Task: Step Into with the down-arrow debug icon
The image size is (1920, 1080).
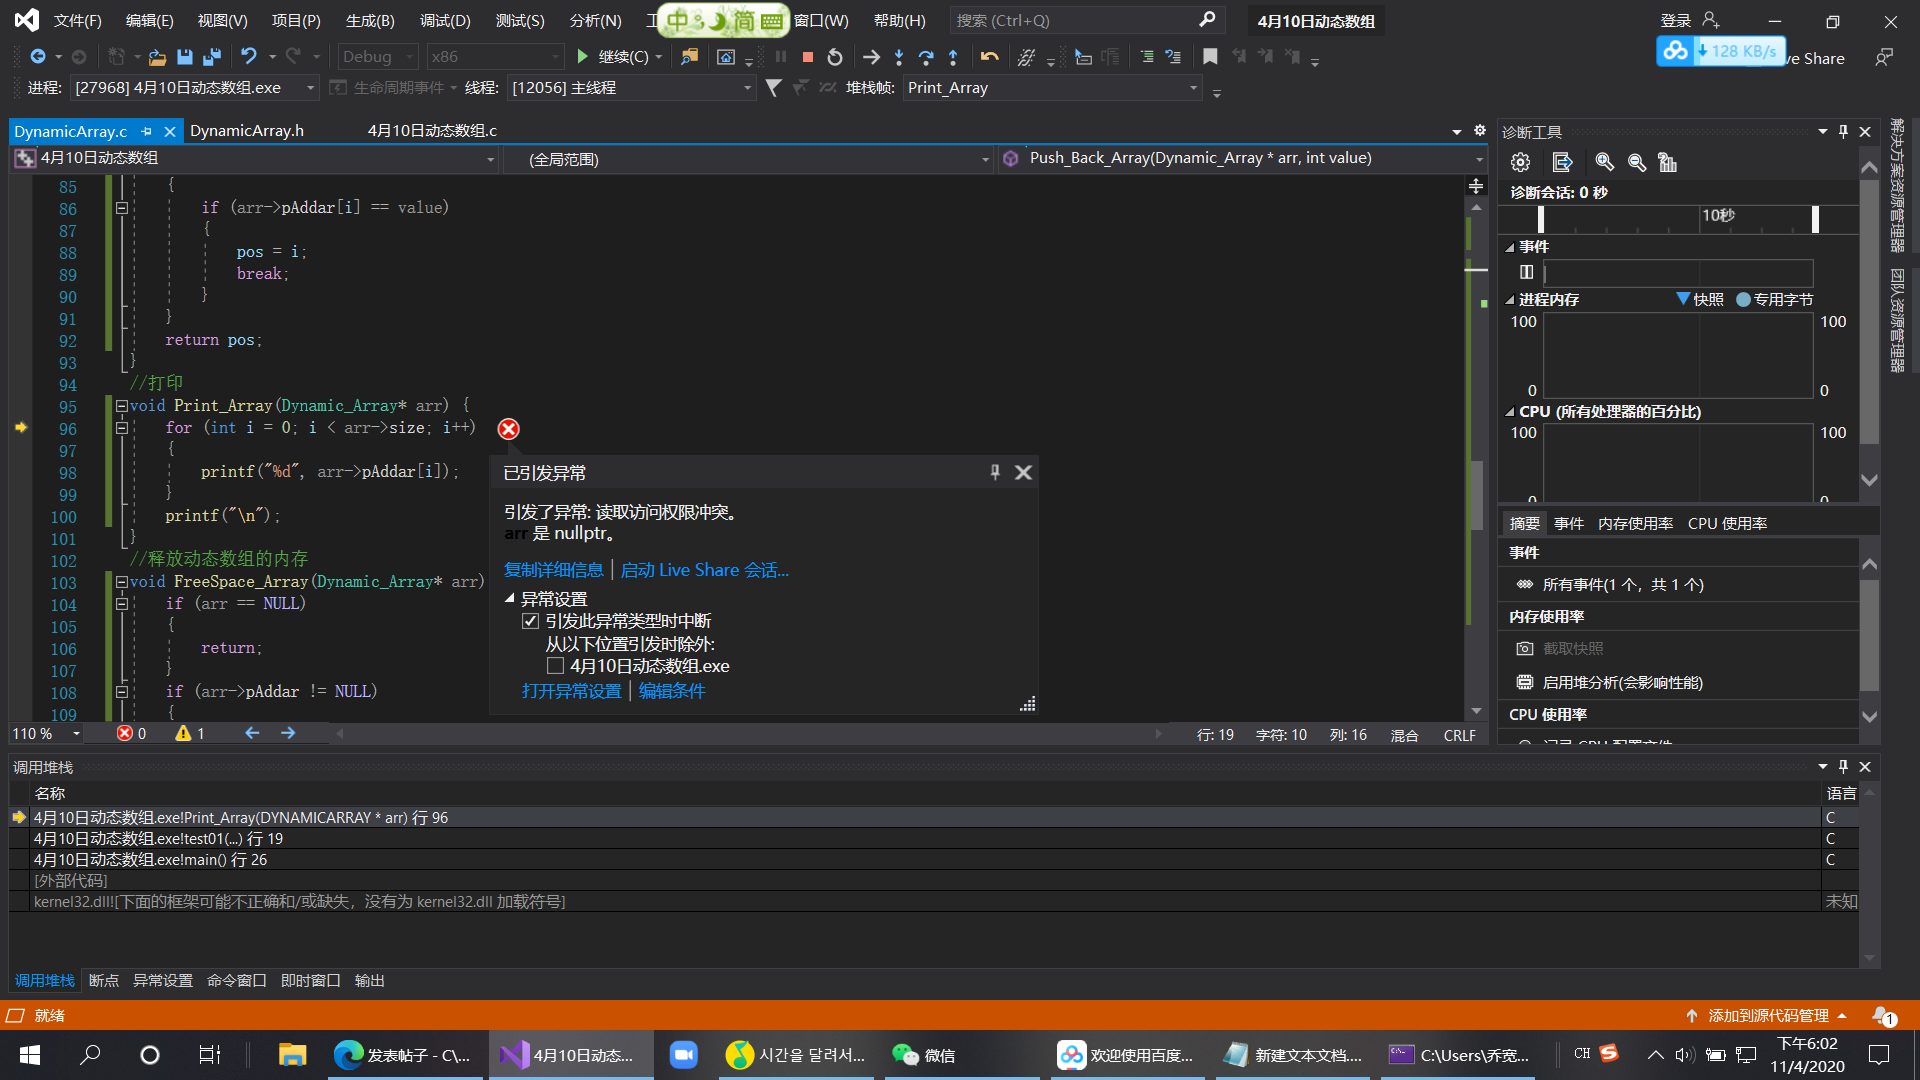Action: pyautogui.click(x=899, y=57)
